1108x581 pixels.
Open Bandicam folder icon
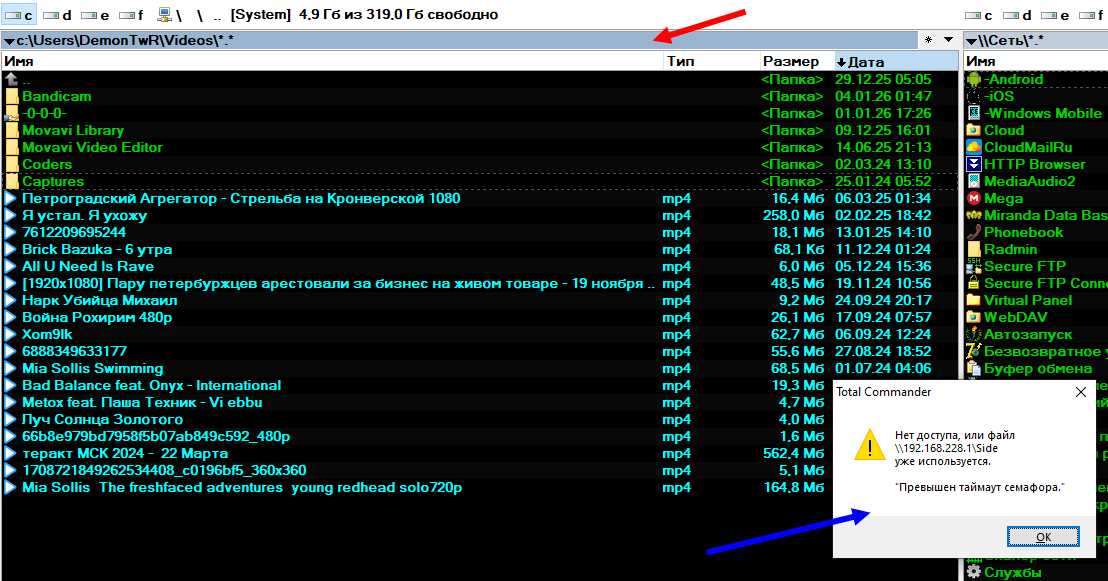click(11, 97)
